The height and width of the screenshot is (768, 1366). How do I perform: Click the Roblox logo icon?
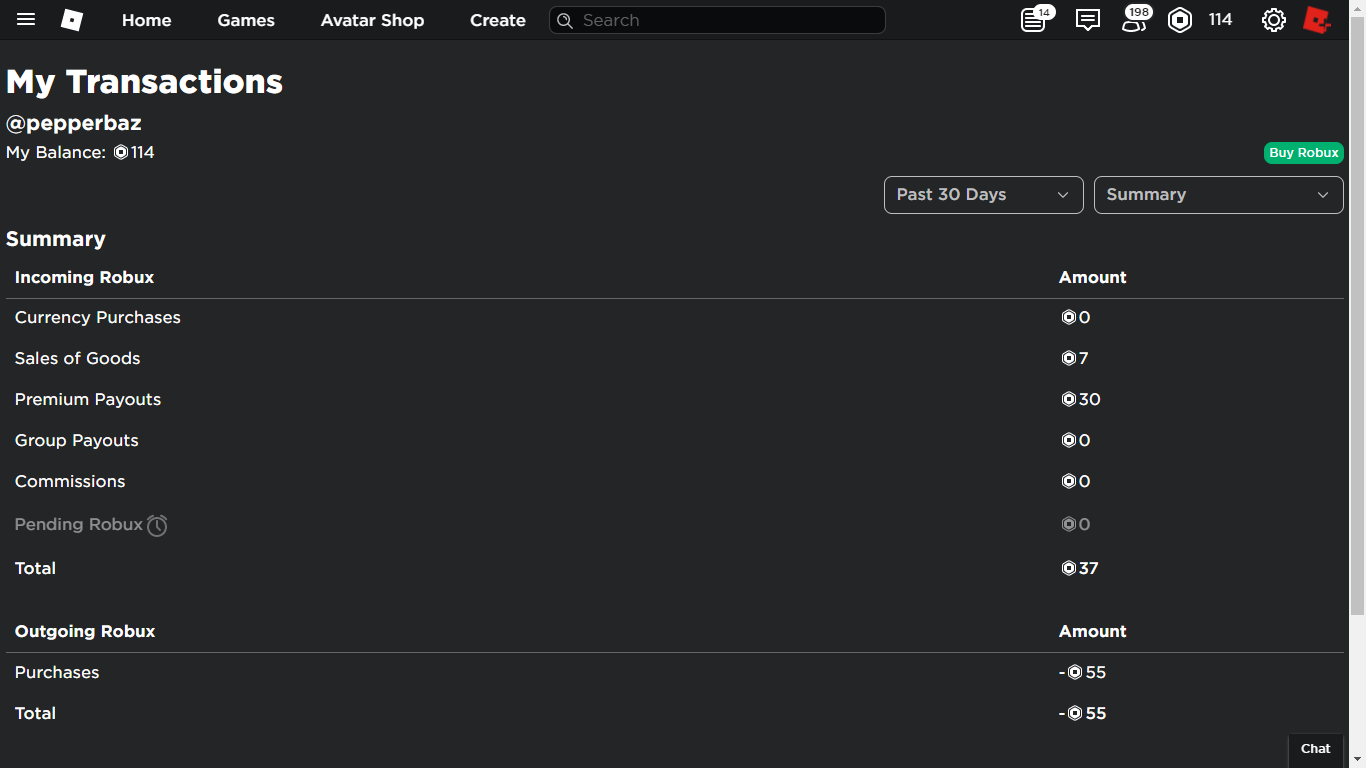click(72, 20)
